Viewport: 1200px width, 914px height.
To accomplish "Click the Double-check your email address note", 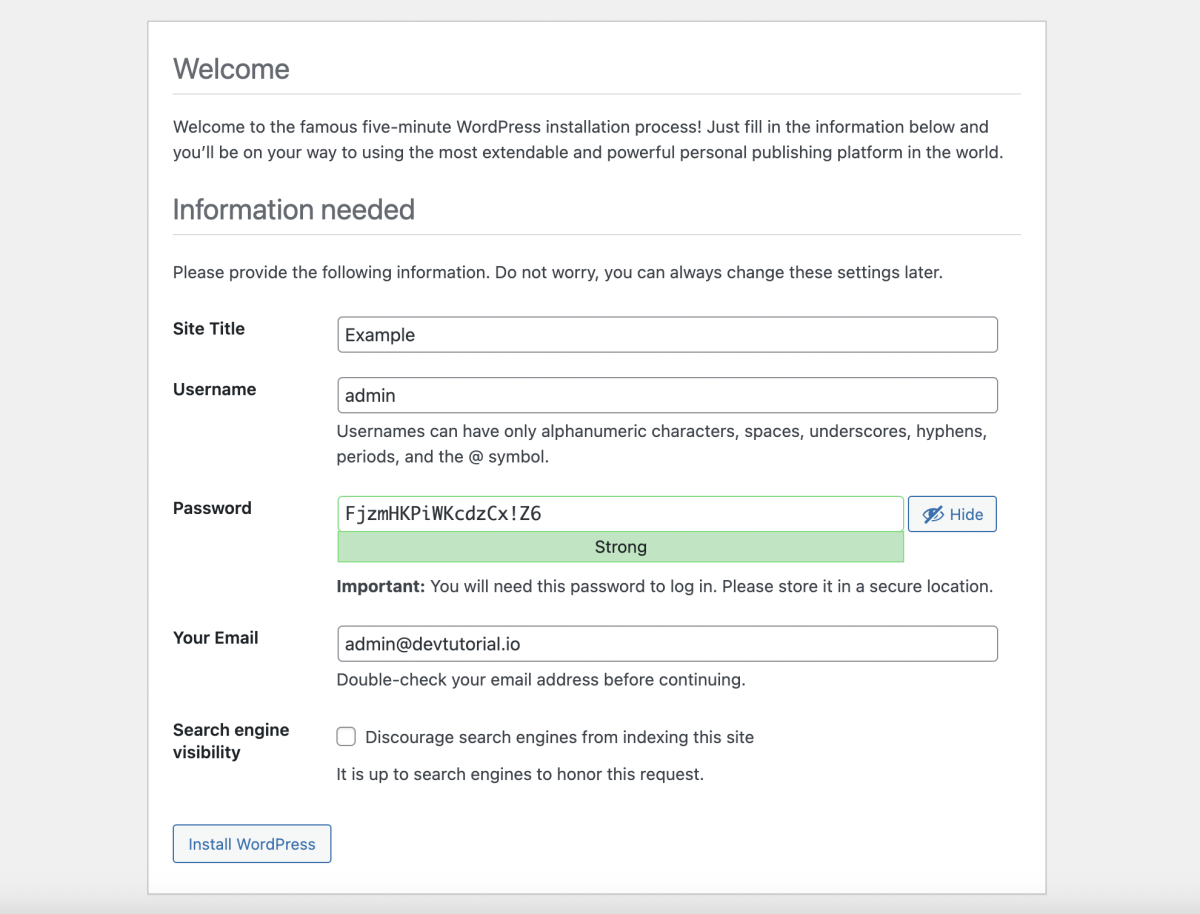I will [x=540, y=680].
